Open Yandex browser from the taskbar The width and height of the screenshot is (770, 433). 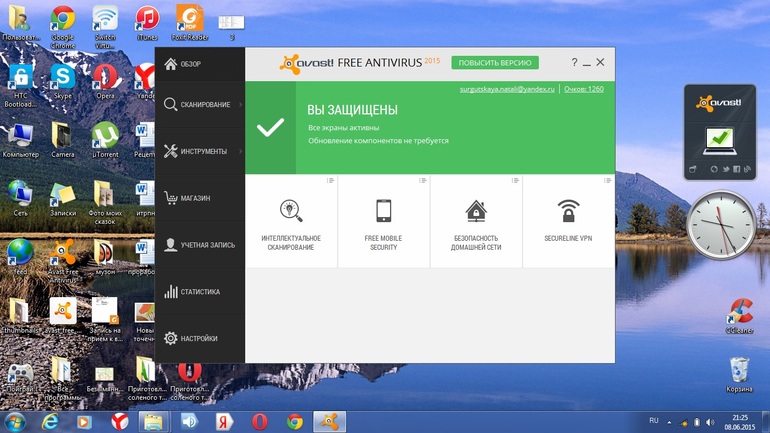(119, 422)
